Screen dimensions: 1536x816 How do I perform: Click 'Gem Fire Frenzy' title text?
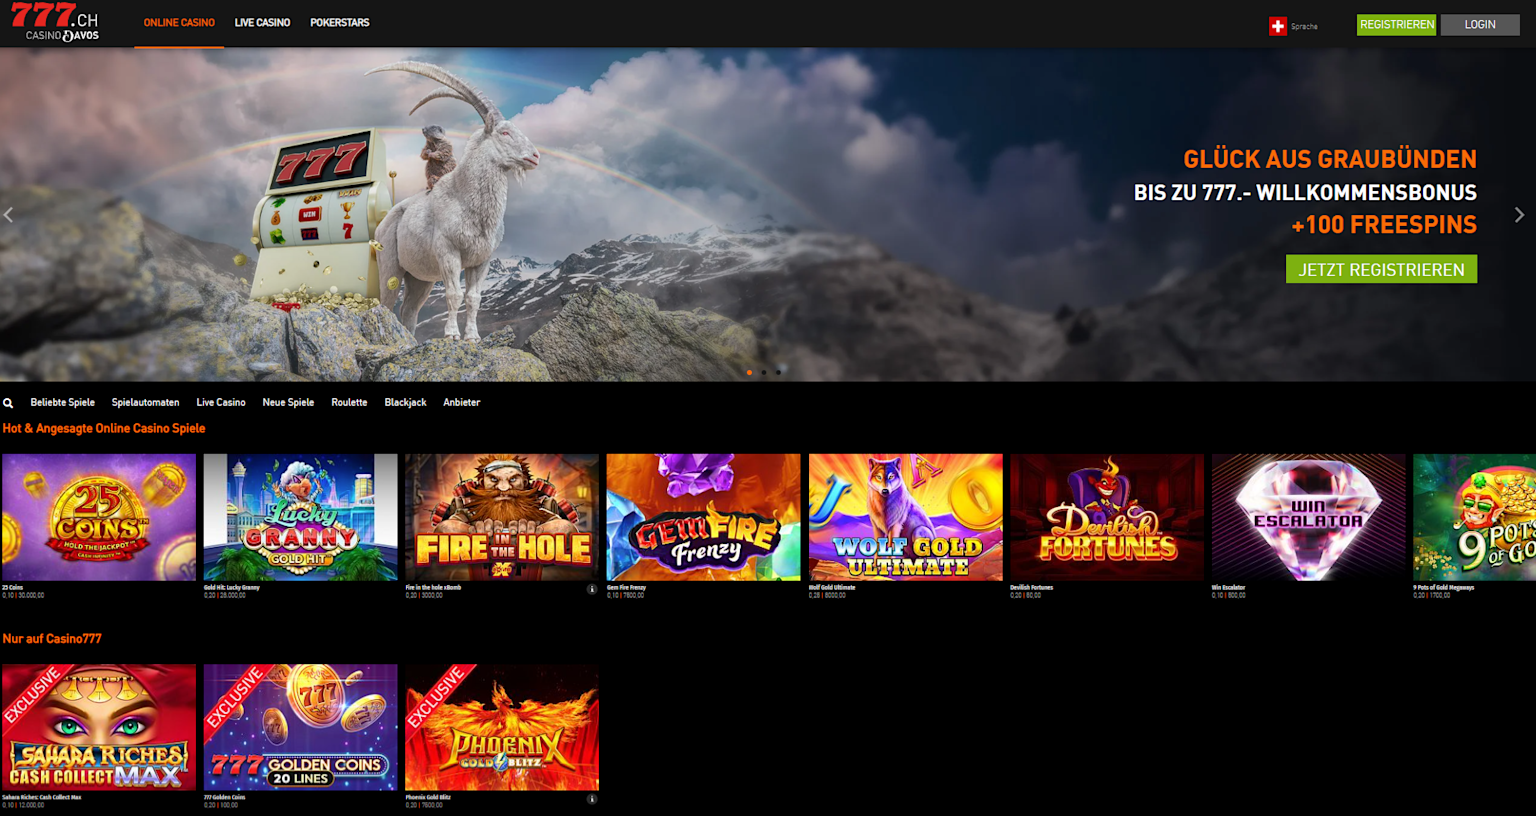(627, 588)
